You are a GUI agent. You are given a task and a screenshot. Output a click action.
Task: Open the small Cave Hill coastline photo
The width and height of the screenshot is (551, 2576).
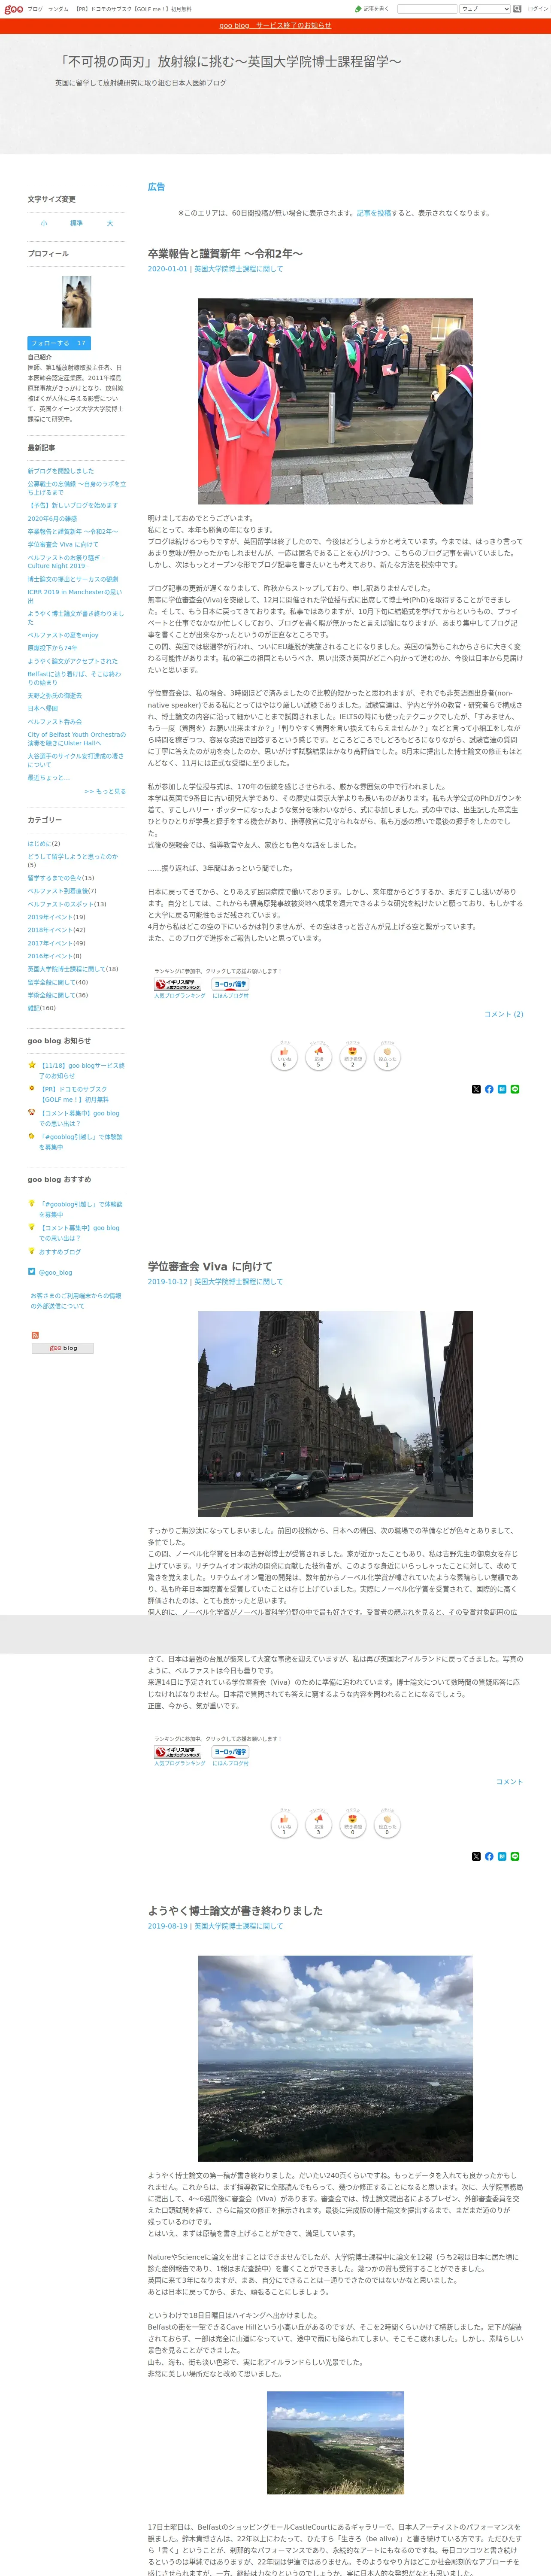point(335,2443)
